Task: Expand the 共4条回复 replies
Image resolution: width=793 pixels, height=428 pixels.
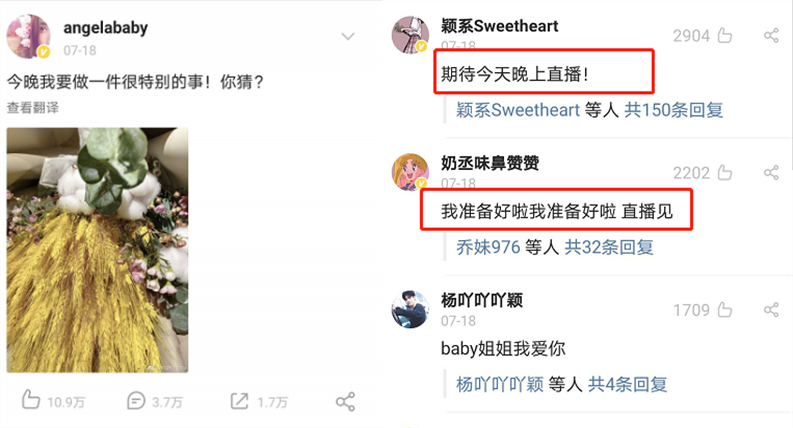Action: [627, 384]
